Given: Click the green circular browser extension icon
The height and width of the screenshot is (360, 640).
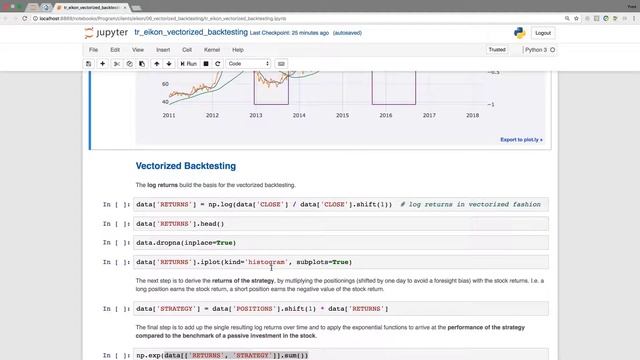Looking at the screenshot, I should 606,18.
